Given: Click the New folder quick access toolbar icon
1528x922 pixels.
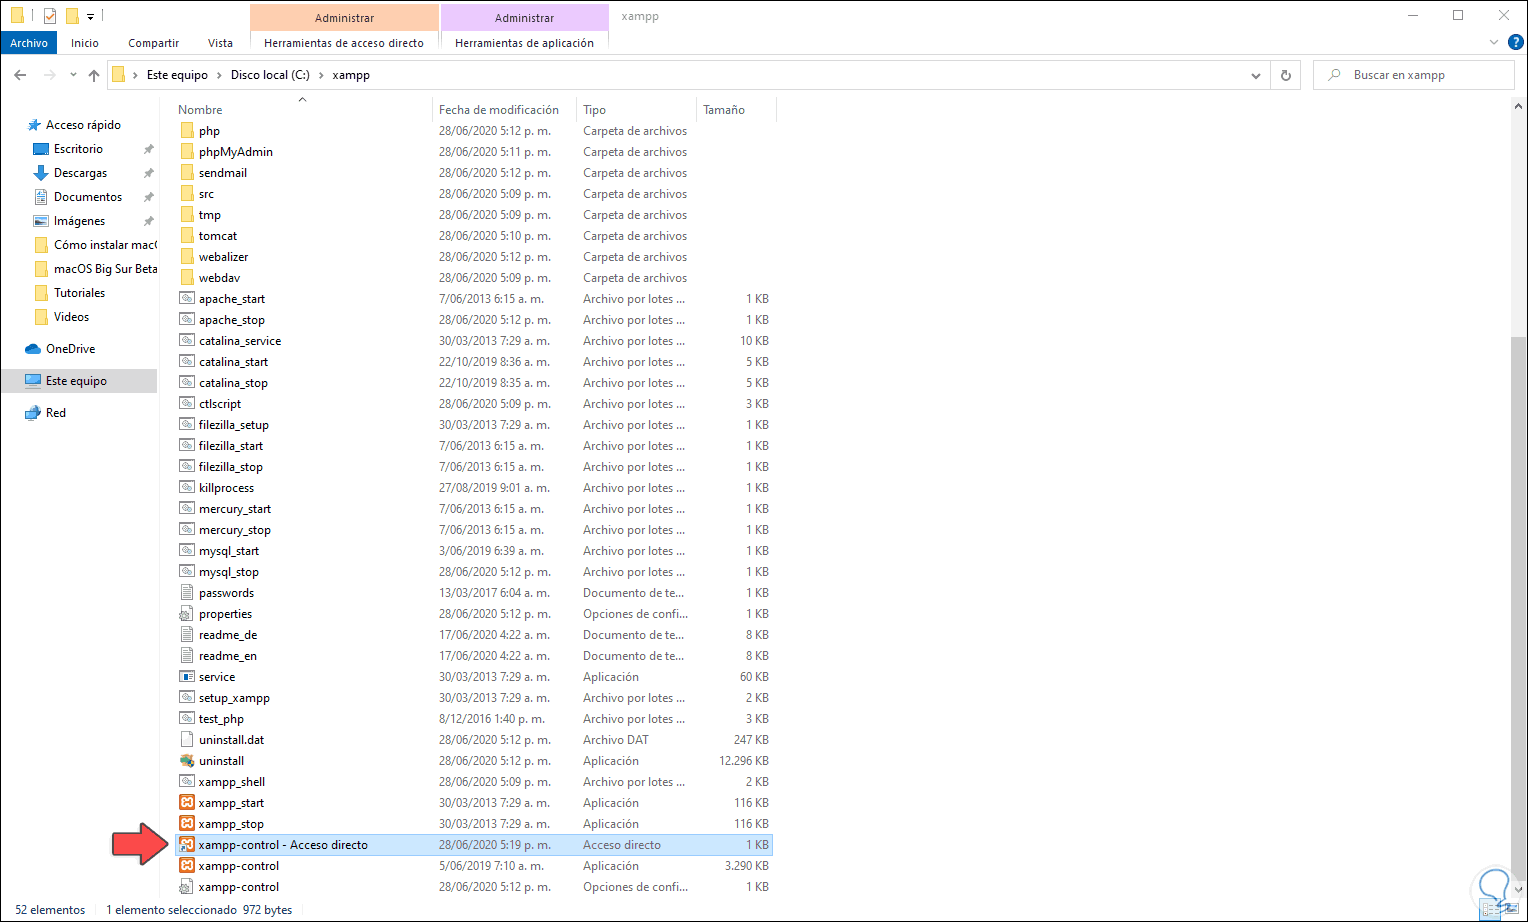Looking at the screenshot, I should coord(72,16).
